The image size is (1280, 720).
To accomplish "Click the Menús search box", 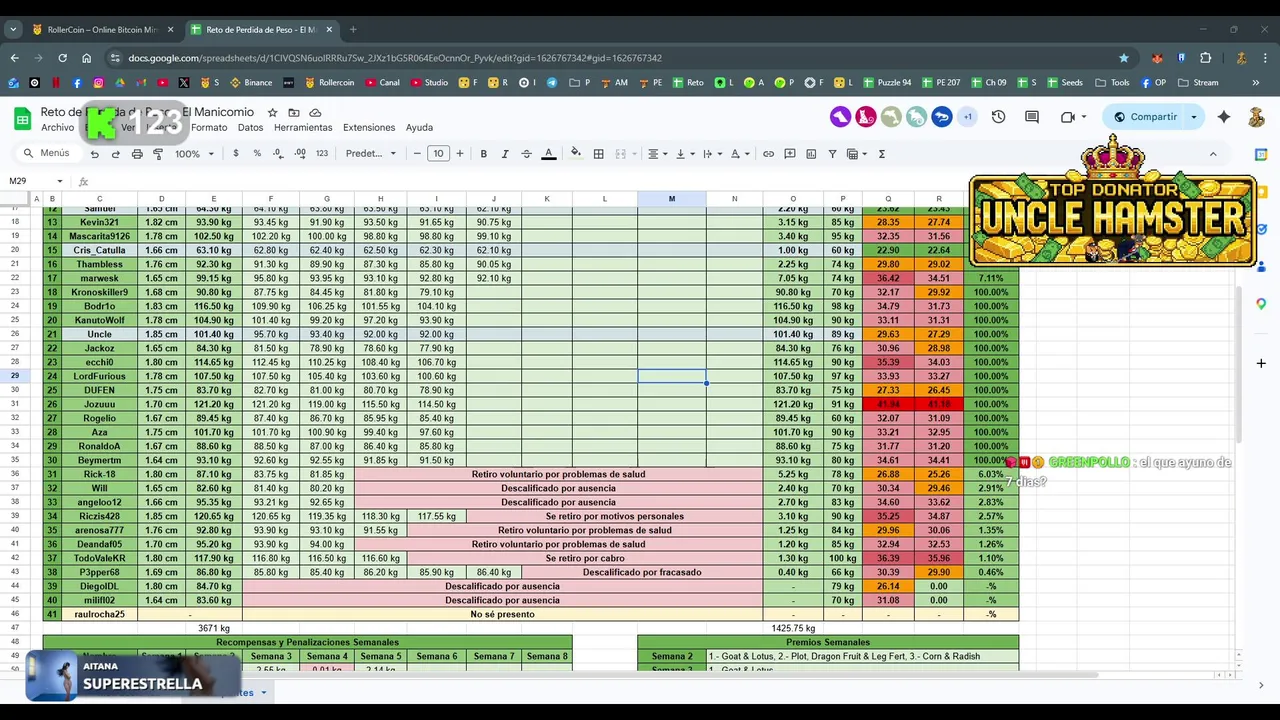I will pos(47,154).
